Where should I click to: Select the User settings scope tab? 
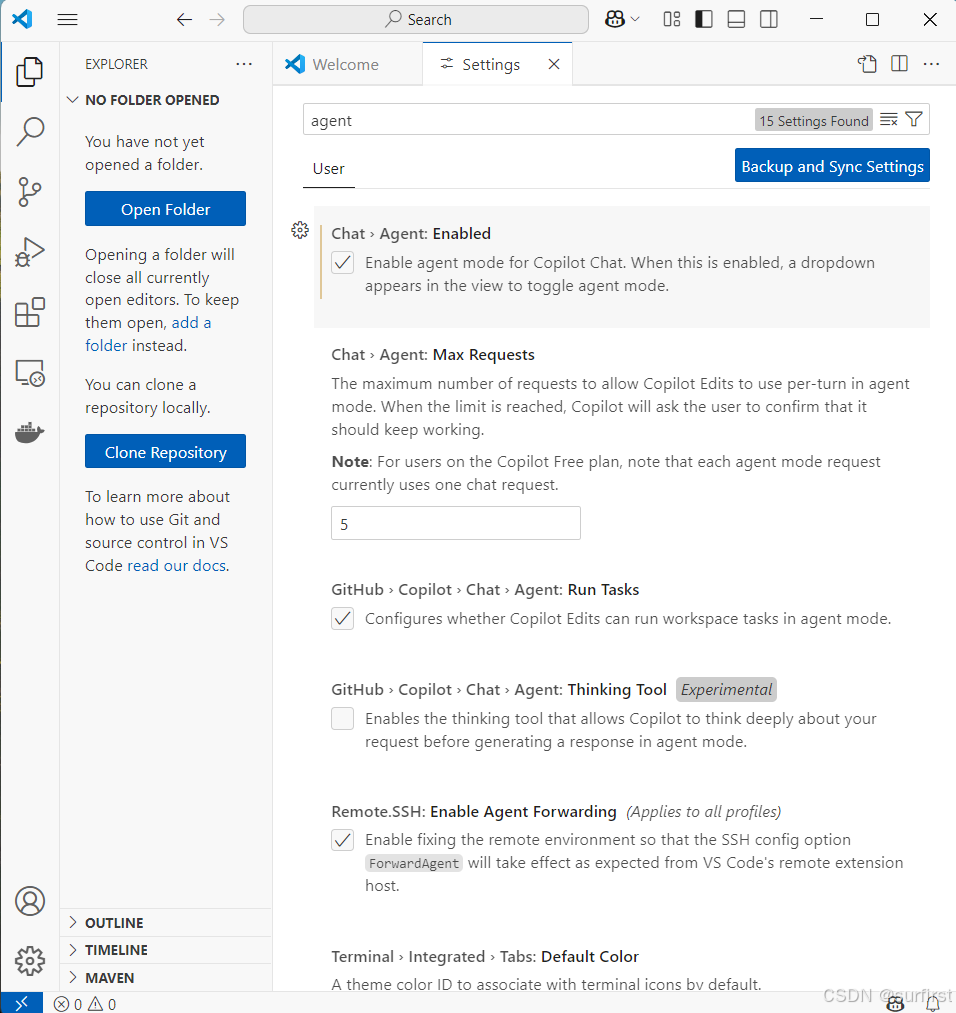[329, 169]
